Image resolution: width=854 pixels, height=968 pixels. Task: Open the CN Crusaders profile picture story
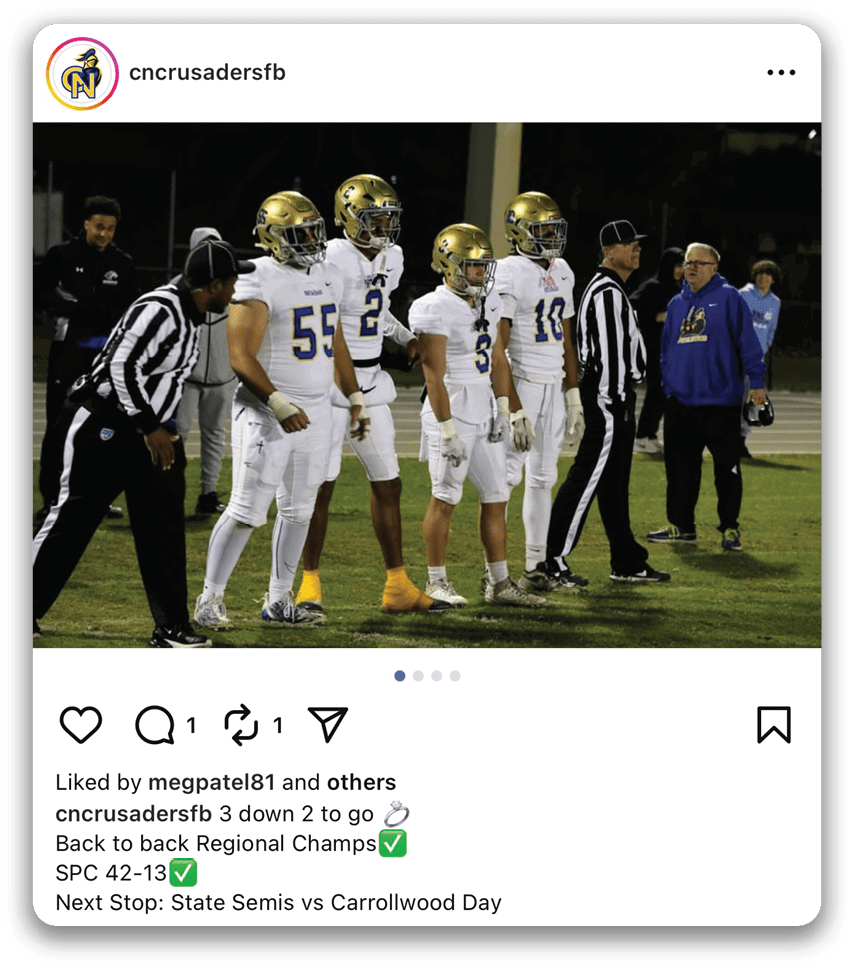click(82, 73)
